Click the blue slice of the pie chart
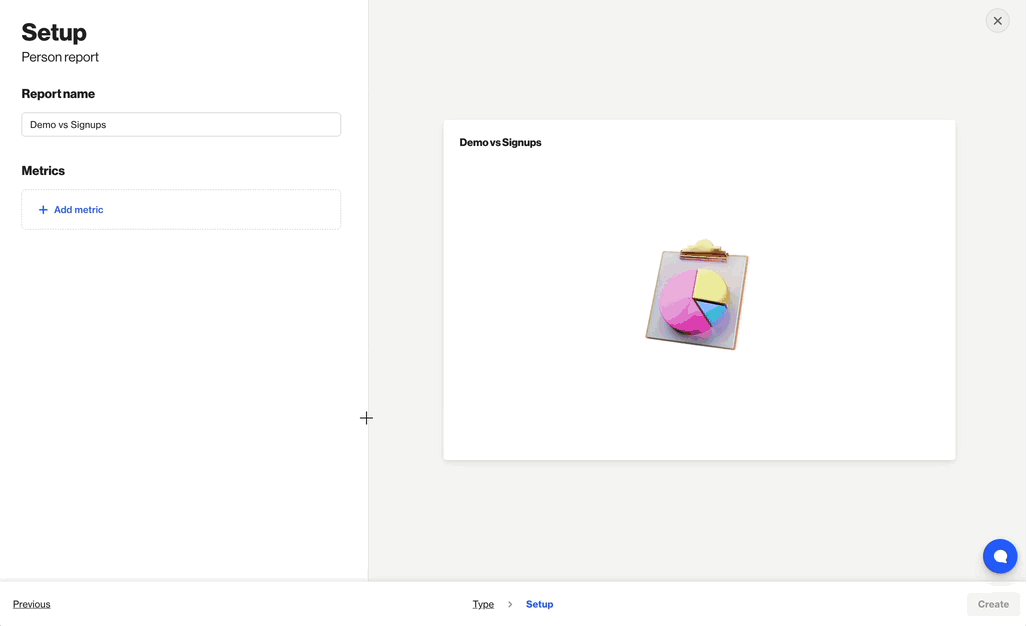Screen dimensions: 1027x626 (714, 312)
